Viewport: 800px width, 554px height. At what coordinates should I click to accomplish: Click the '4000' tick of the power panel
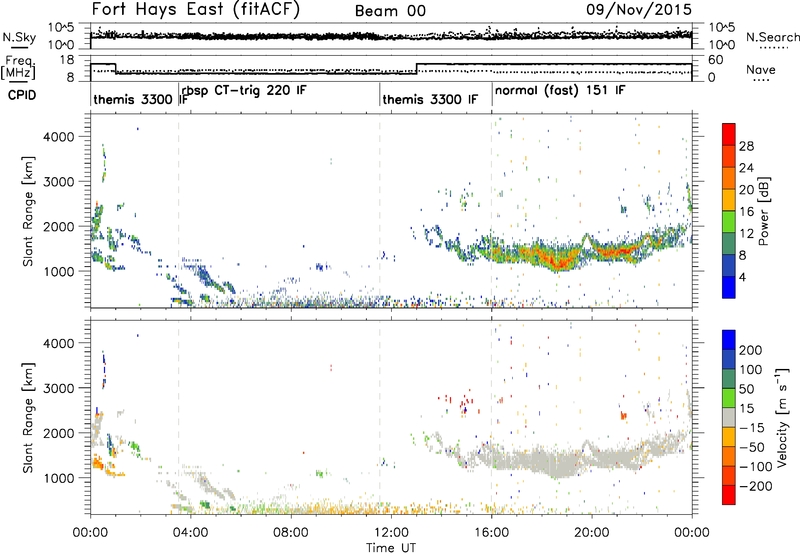pos(58,137)
